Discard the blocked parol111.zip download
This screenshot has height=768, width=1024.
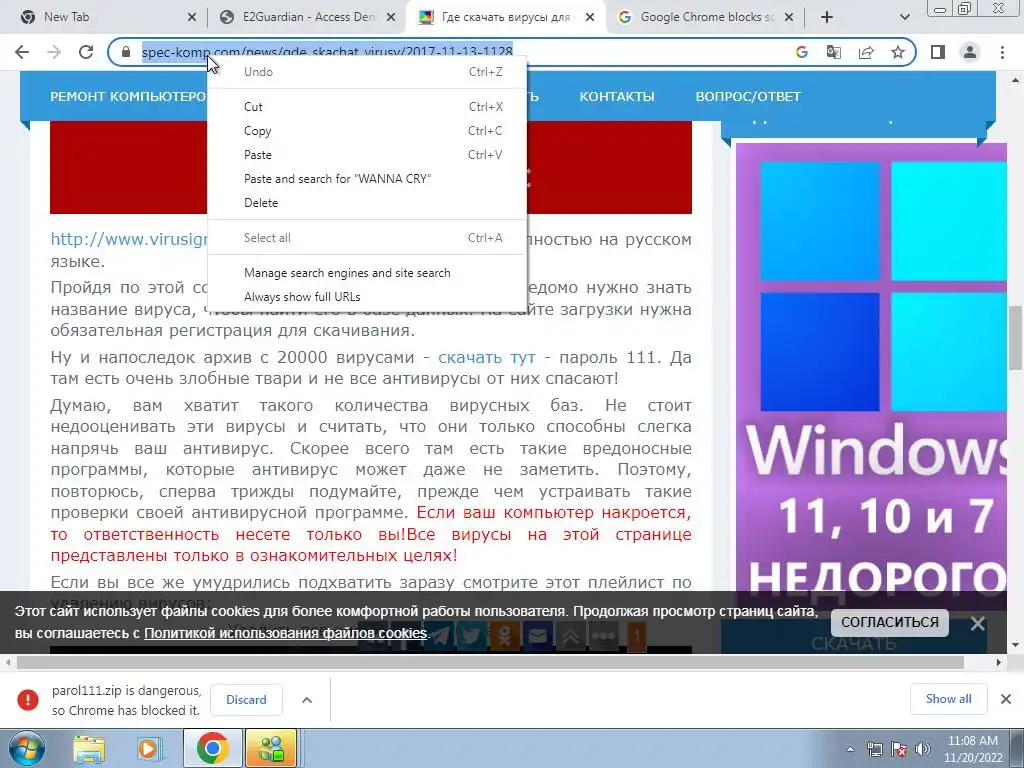(246, 699)
